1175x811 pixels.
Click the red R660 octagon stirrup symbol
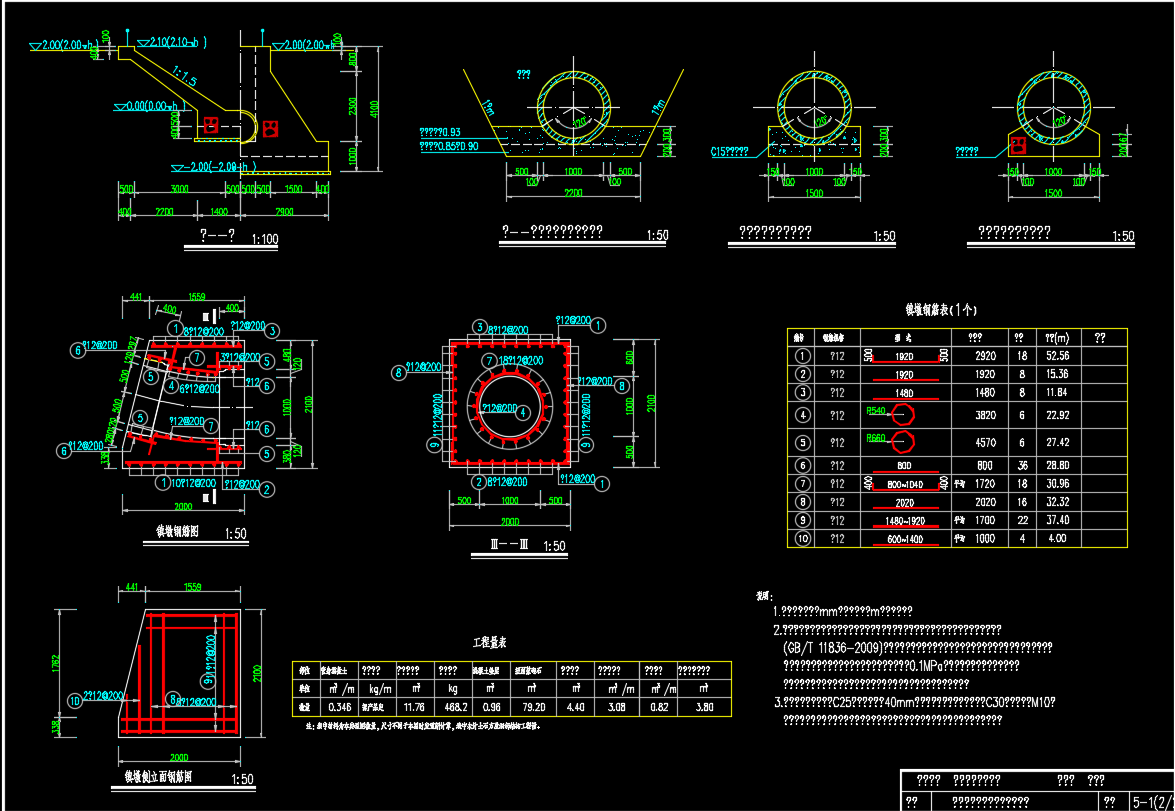click(903, 442)
